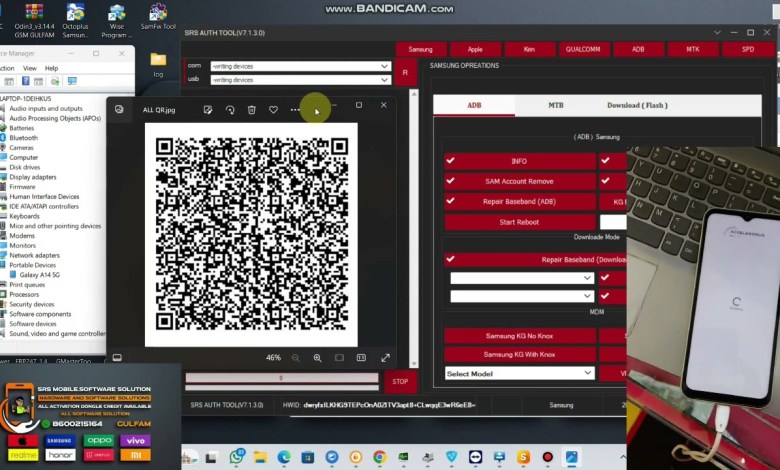Open SamFw Tool desktop shortcut
The image size is (780, 470).
(158, 17)
